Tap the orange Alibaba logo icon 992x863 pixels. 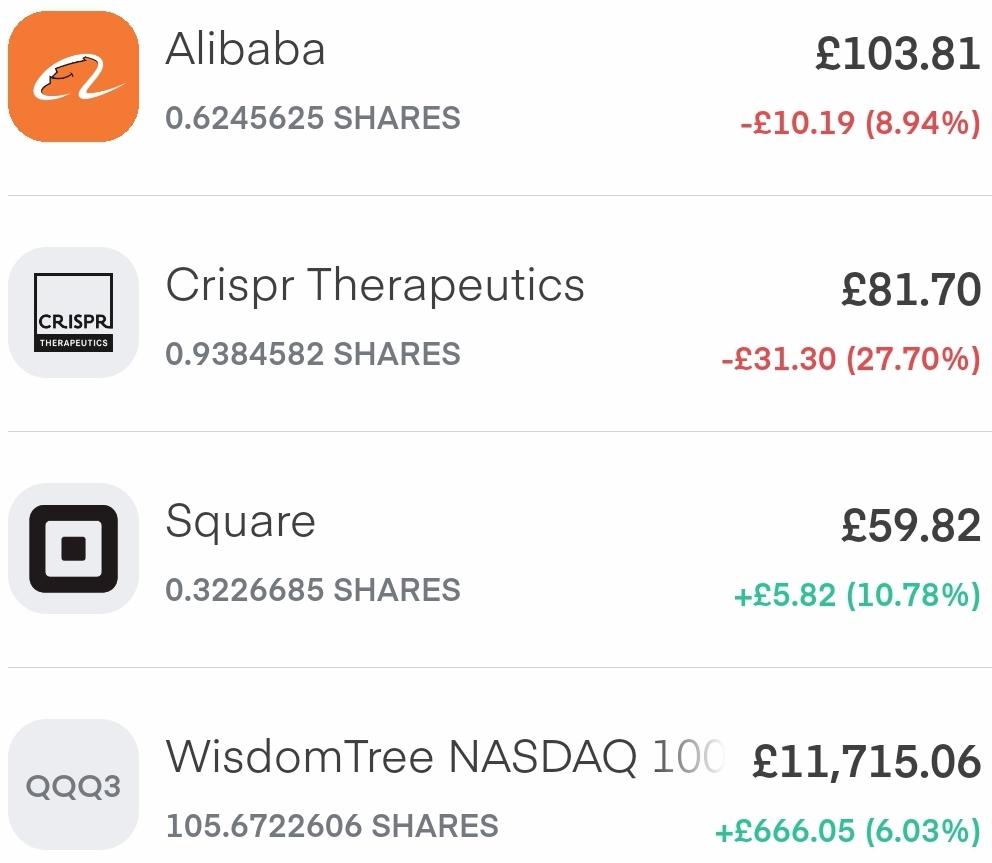click(x=72, y=76)
